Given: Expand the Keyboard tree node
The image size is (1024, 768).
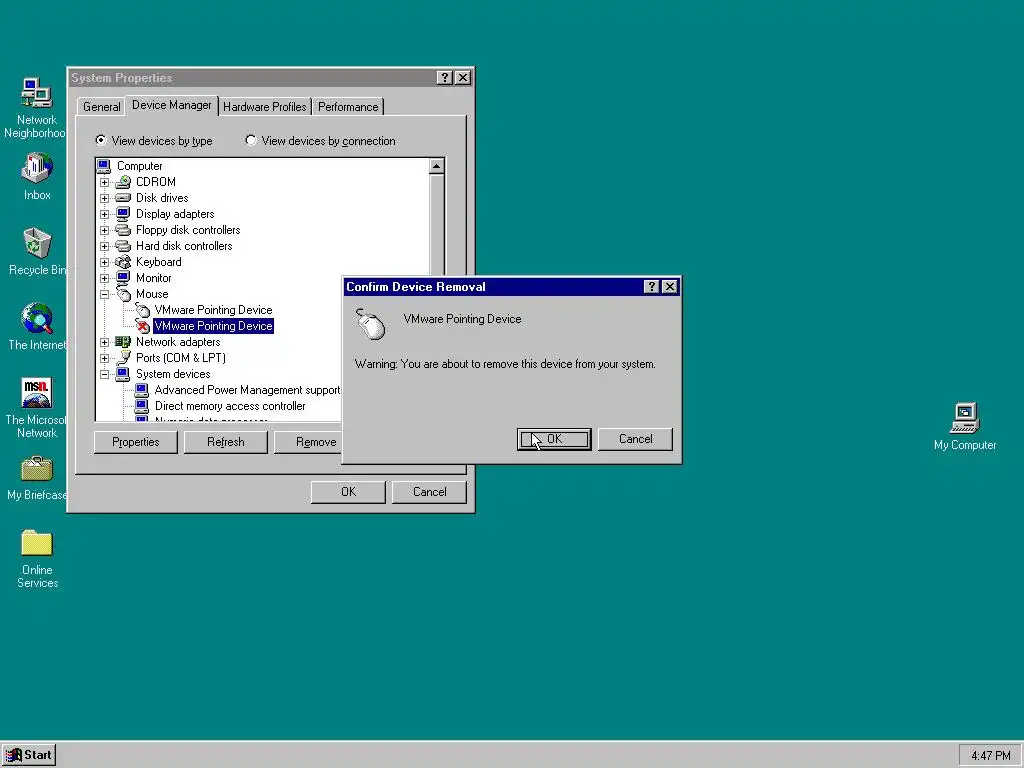Looking at the screenshot, I should [104, 262].
